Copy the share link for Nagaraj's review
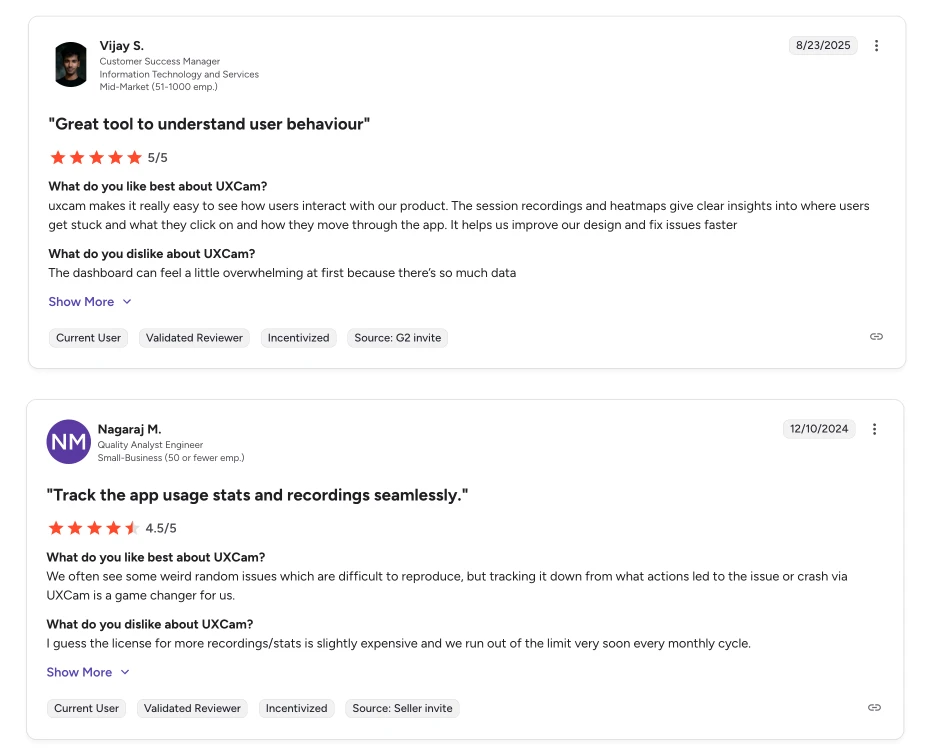 click(874, 707)
